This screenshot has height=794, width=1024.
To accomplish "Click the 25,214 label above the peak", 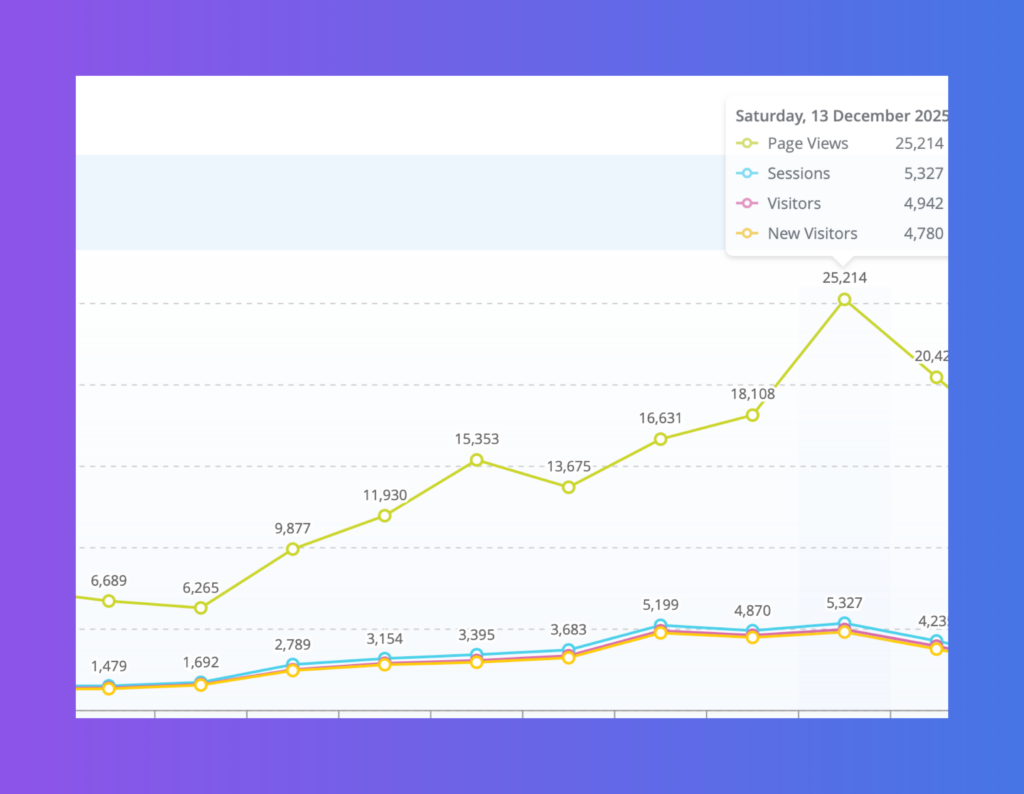I will pyautogui.click(x=845, y=278).
